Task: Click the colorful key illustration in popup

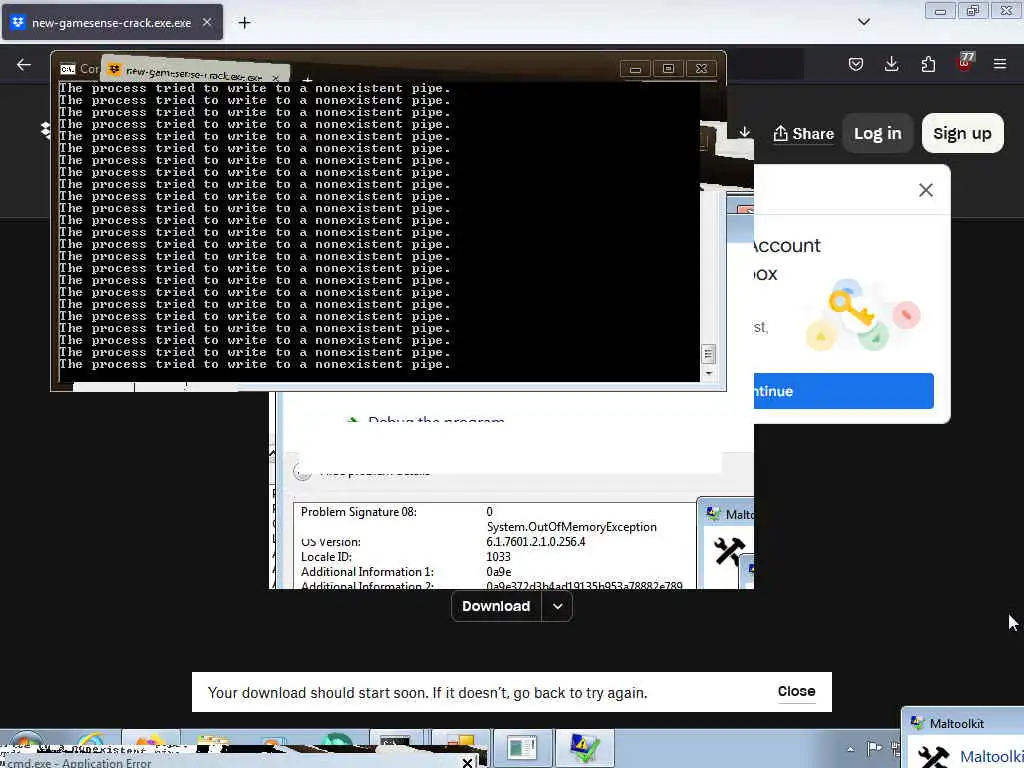Action: 863,315
